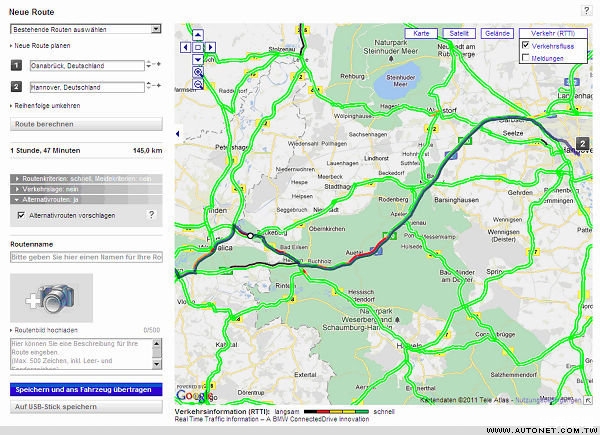Switch the map to Satellit view
Viewport: 600px width, 435px height.
tap(459, 33)
